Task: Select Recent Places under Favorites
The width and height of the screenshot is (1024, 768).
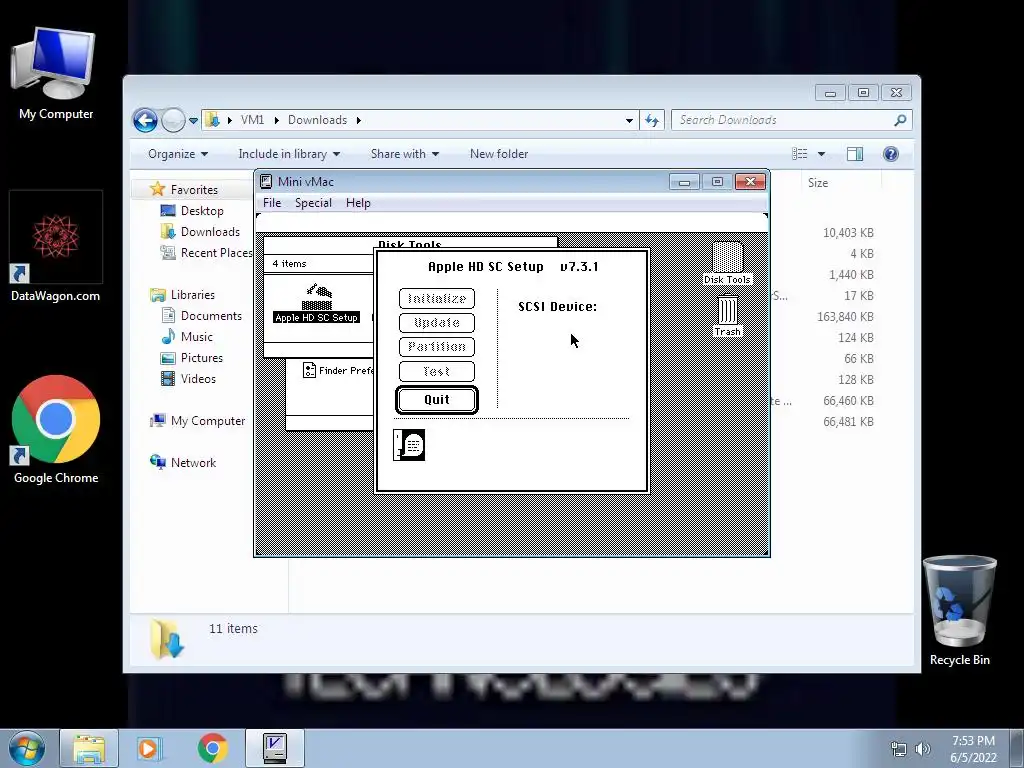Action: (216, 253)
